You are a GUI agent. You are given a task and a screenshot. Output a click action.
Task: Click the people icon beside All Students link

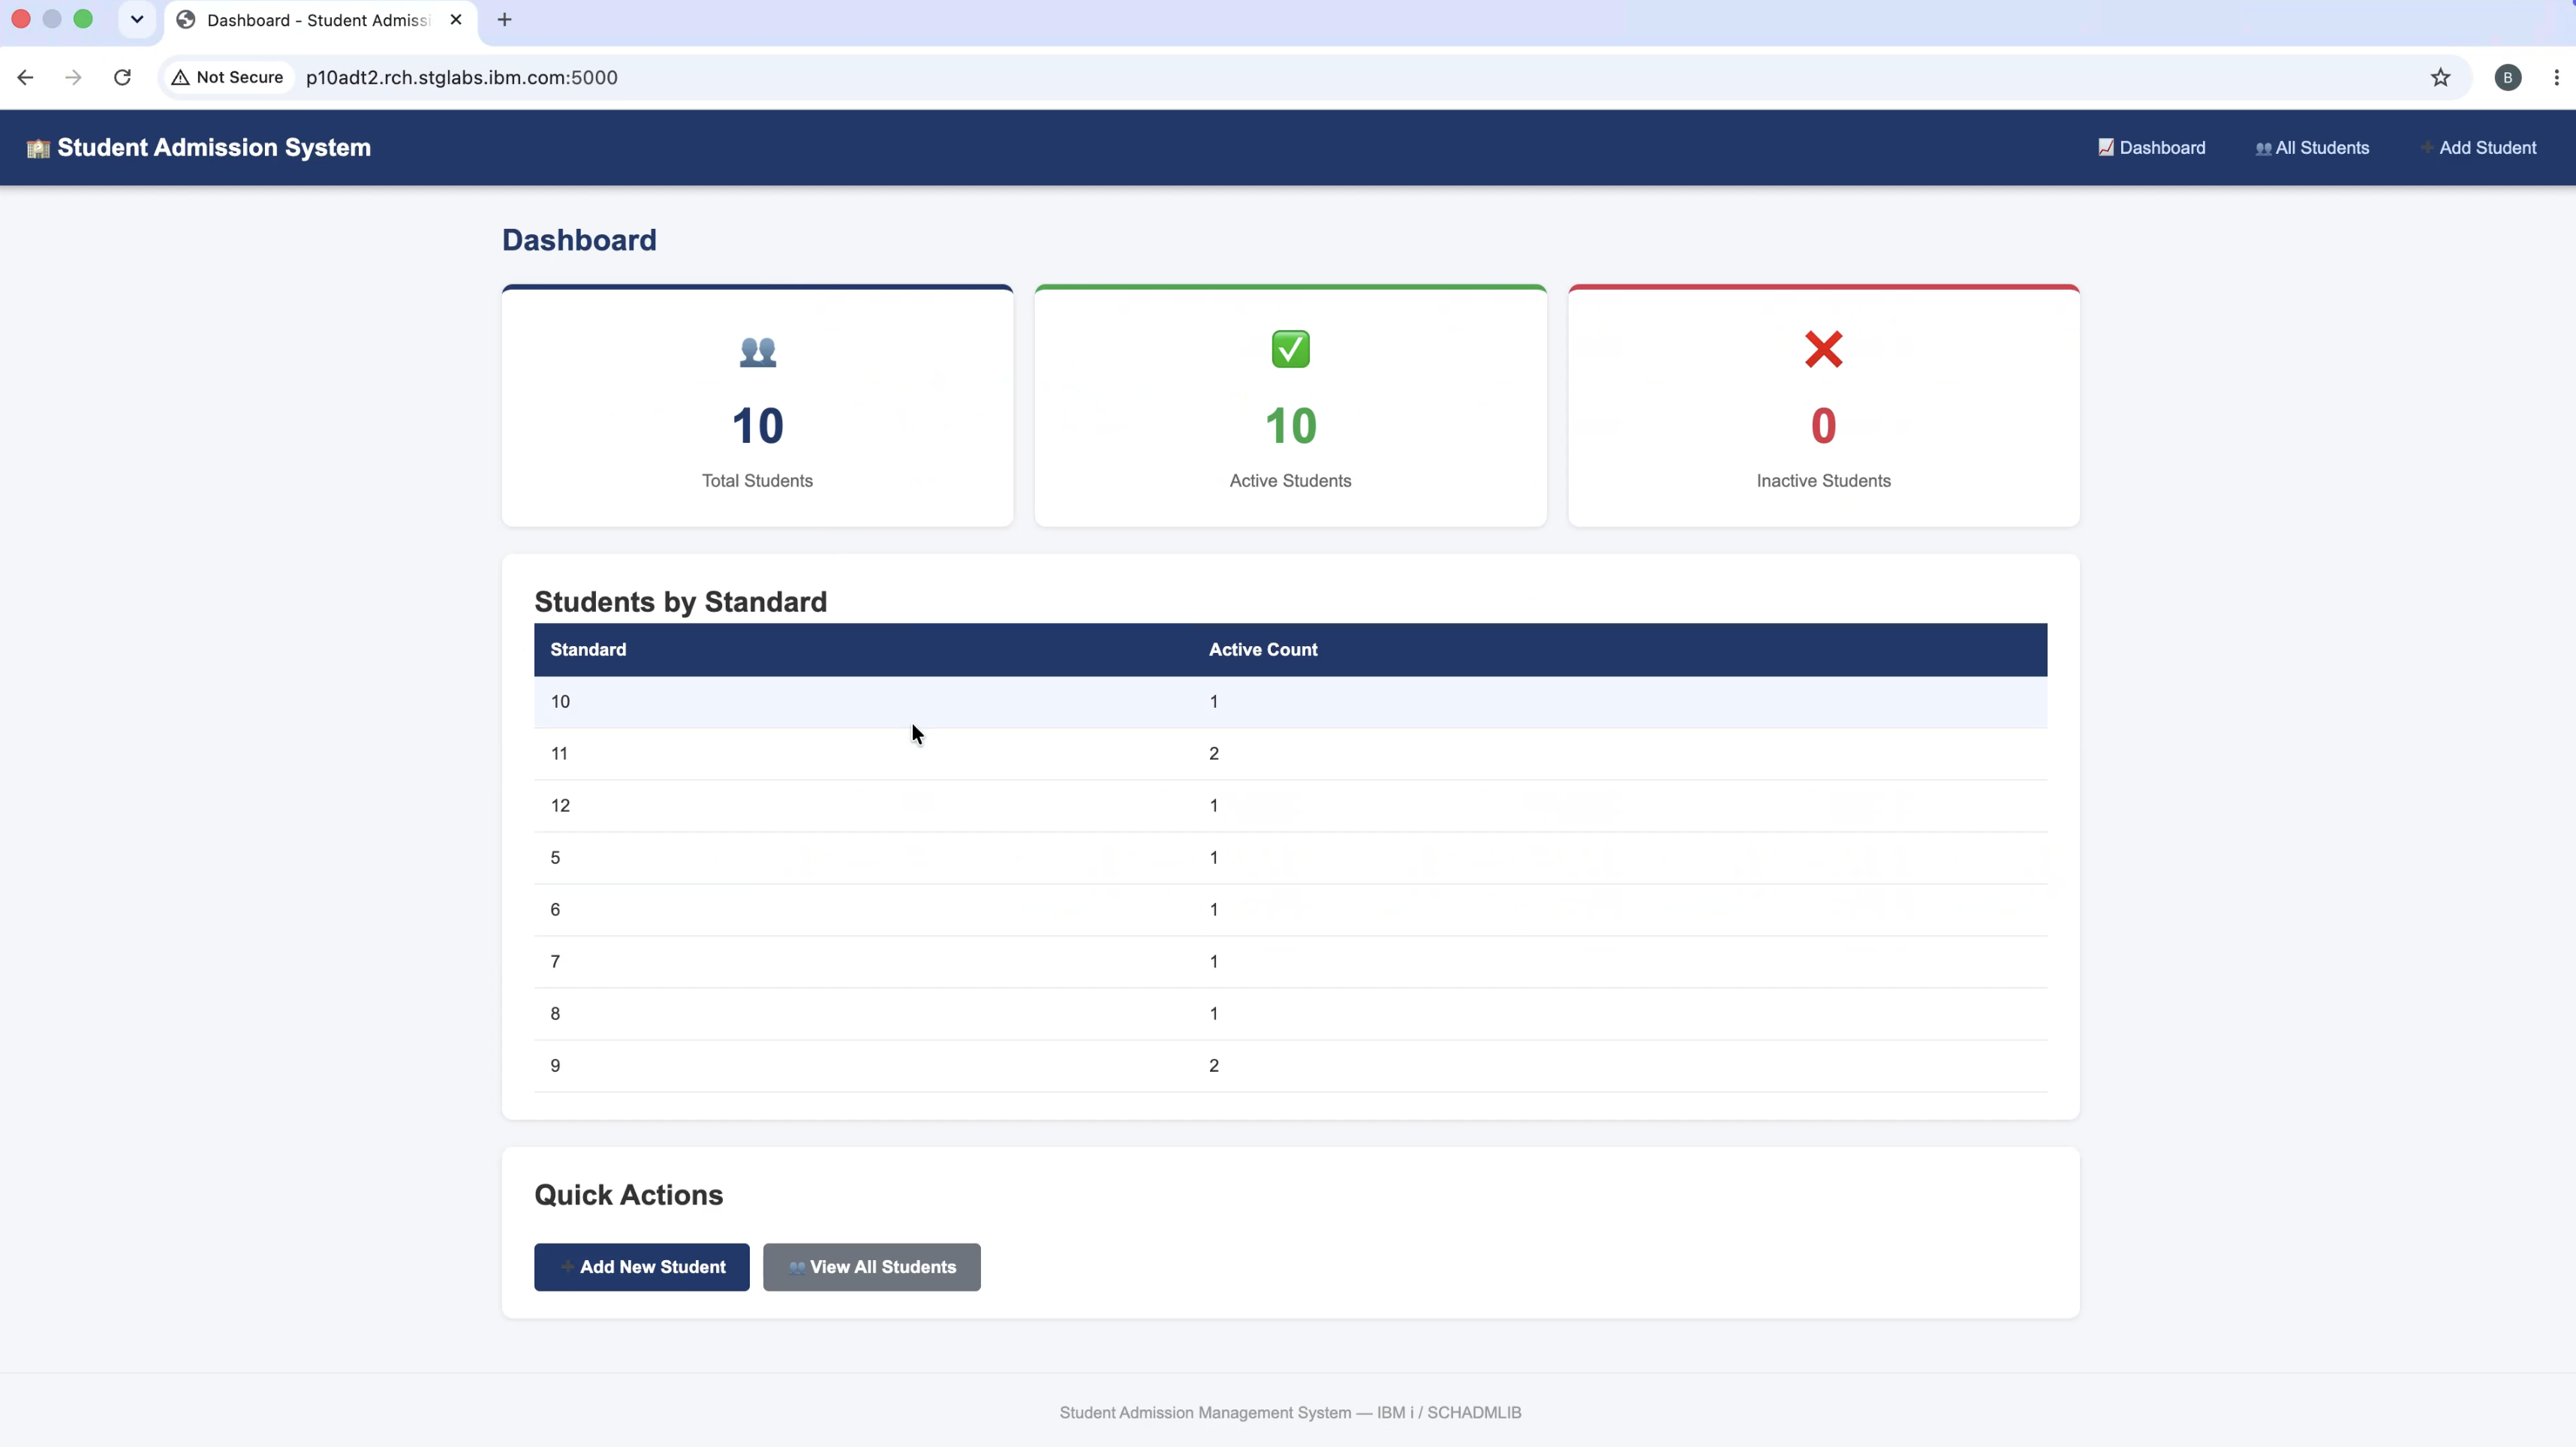2264,148
